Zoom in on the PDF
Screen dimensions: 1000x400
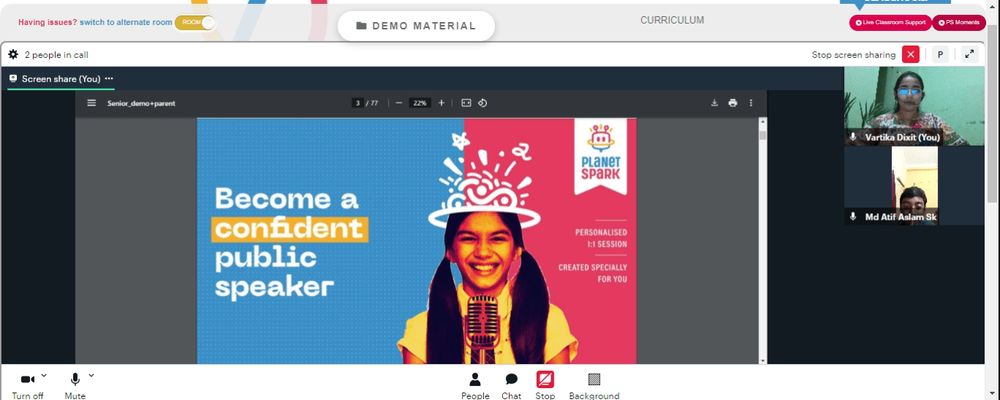point(441,103)
